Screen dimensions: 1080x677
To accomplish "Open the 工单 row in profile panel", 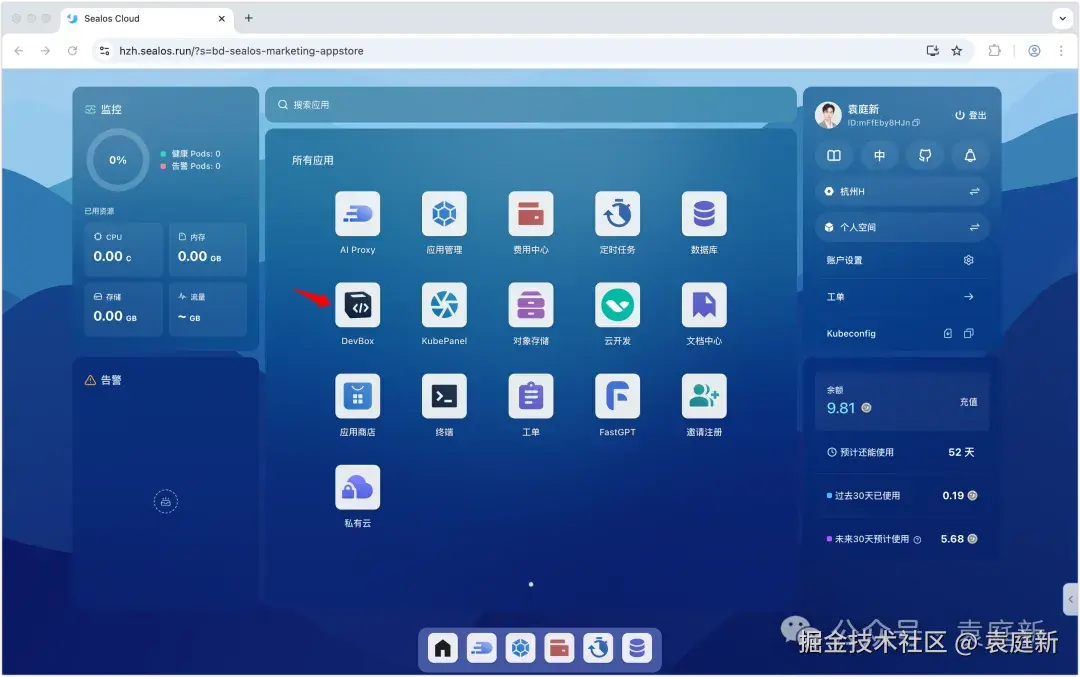I will 902,297.
